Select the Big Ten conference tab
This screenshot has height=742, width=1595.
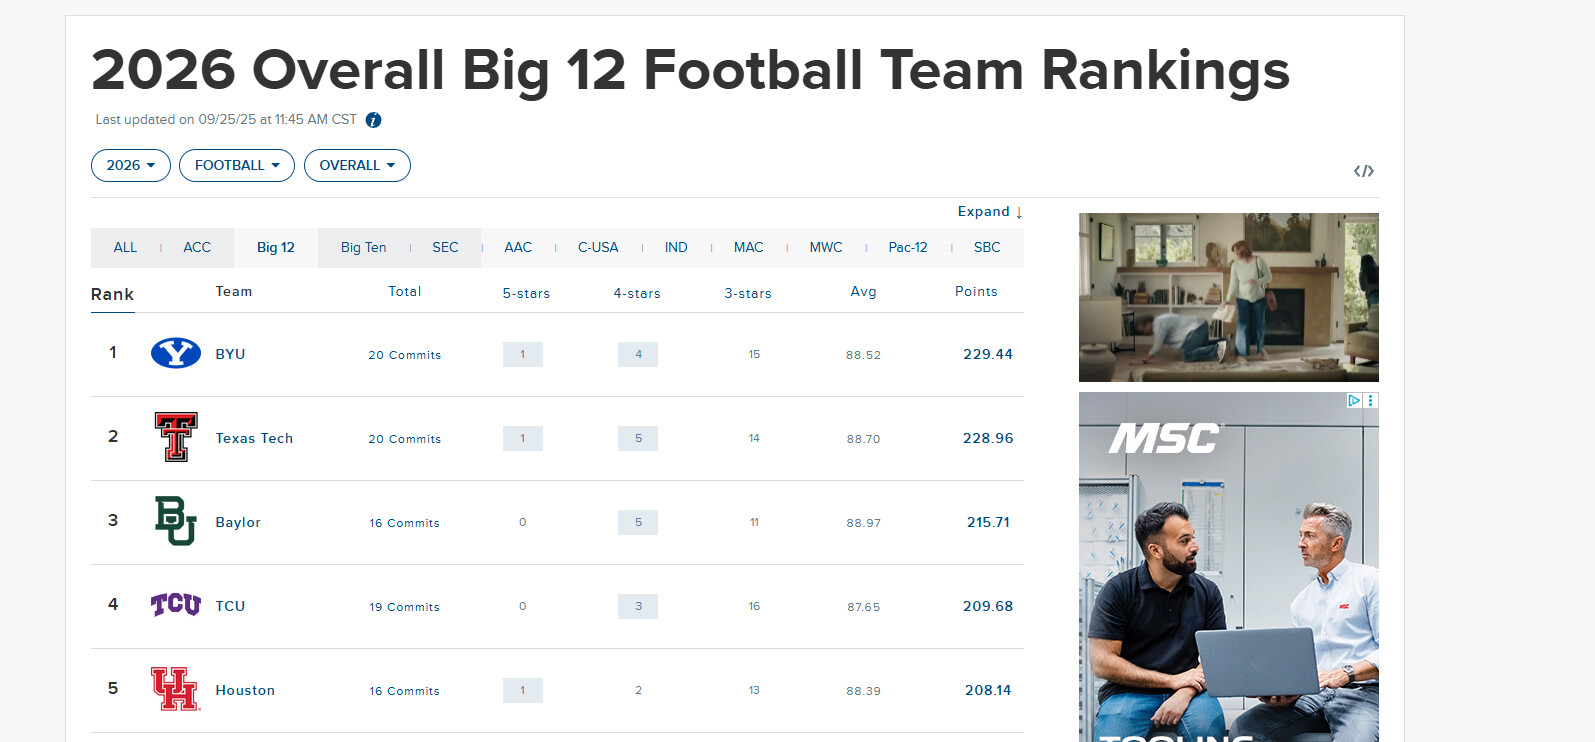363,248
